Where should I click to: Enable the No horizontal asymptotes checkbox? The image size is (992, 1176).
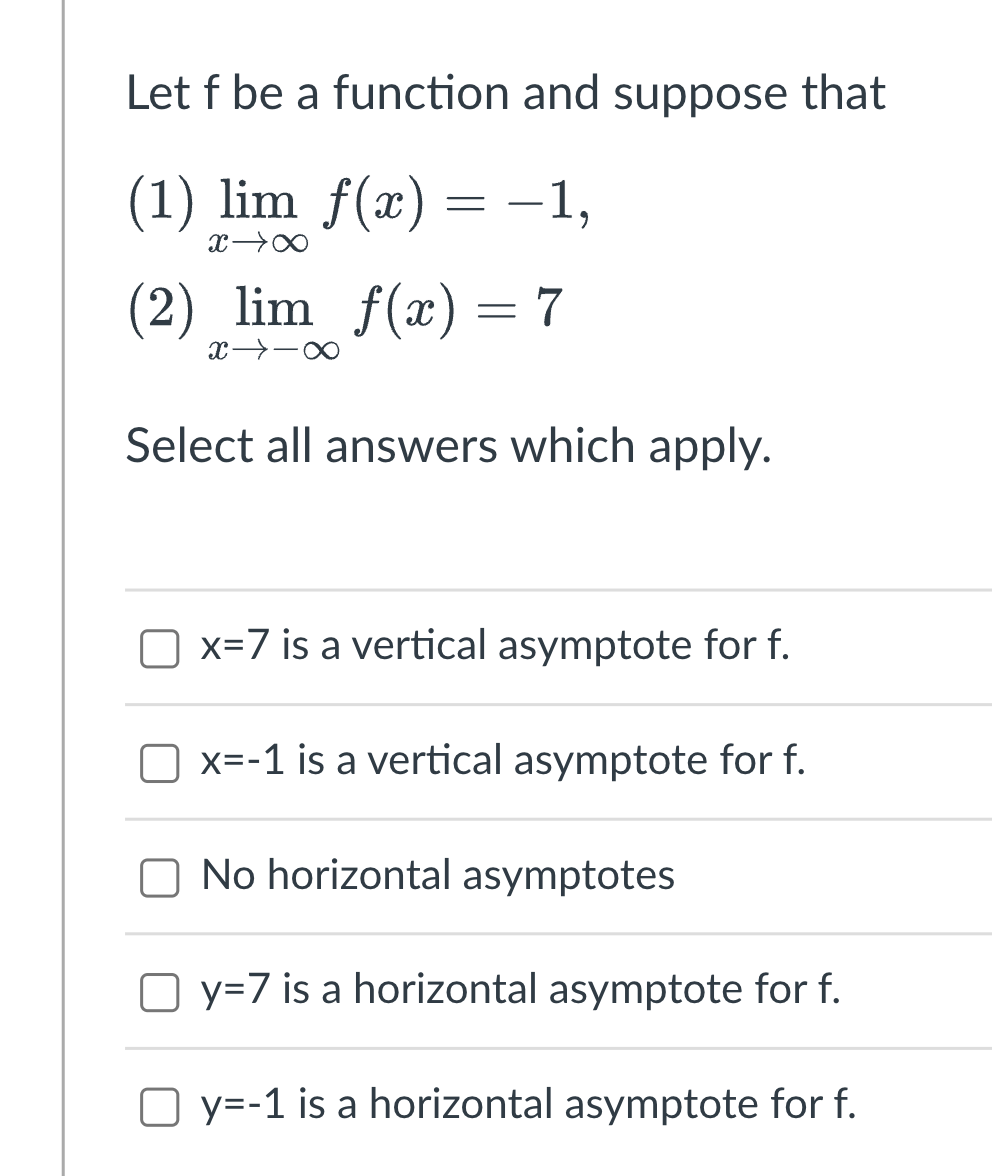point(159,878)
